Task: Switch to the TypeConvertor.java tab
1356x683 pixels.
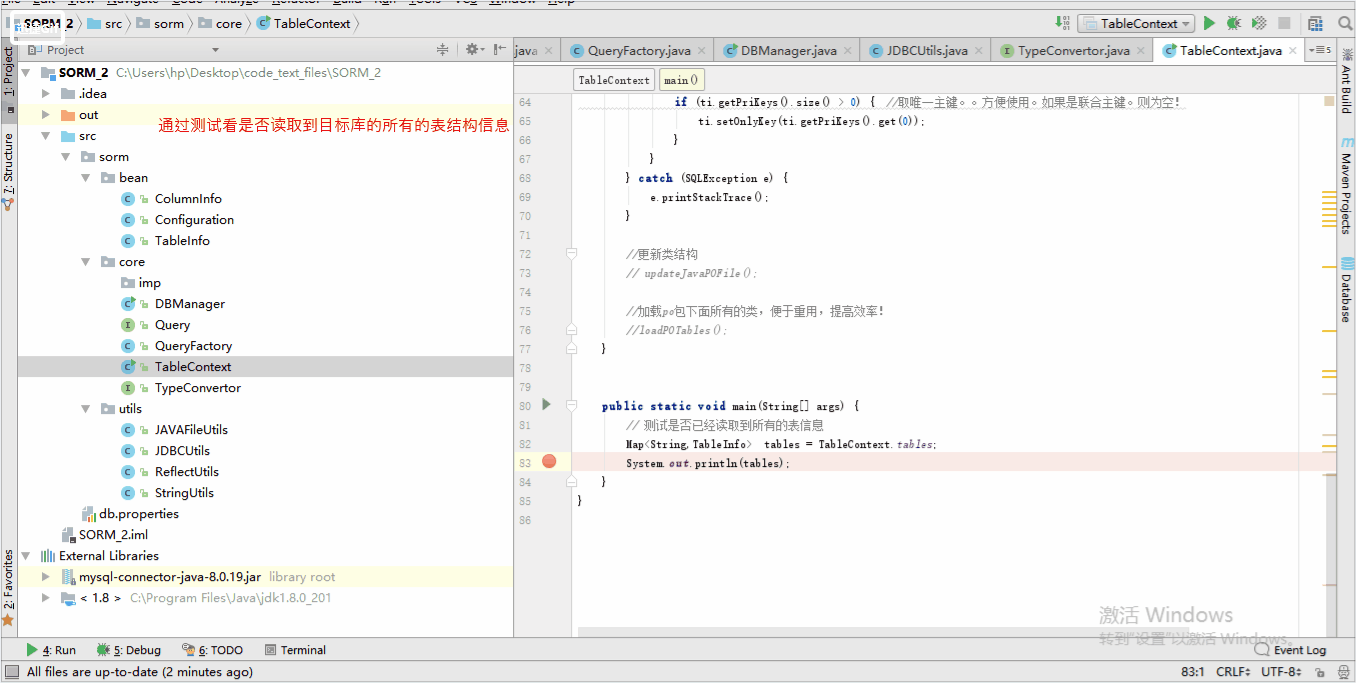Action: [x=1072, y=51]
